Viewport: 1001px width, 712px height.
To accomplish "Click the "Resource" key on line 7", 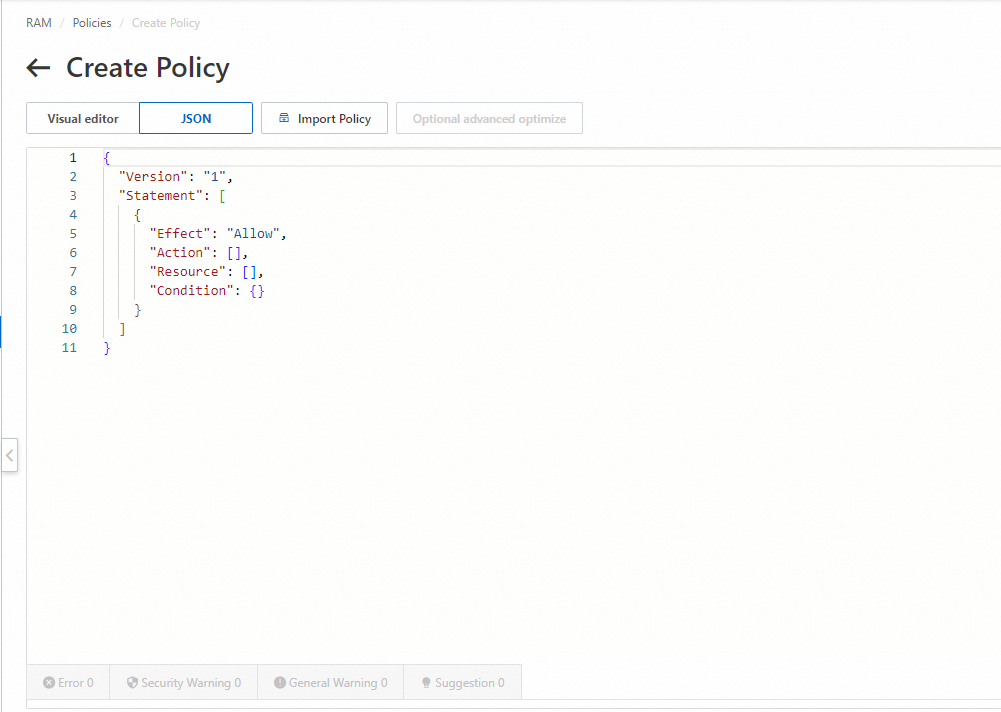I will click(x=188, y=272).
